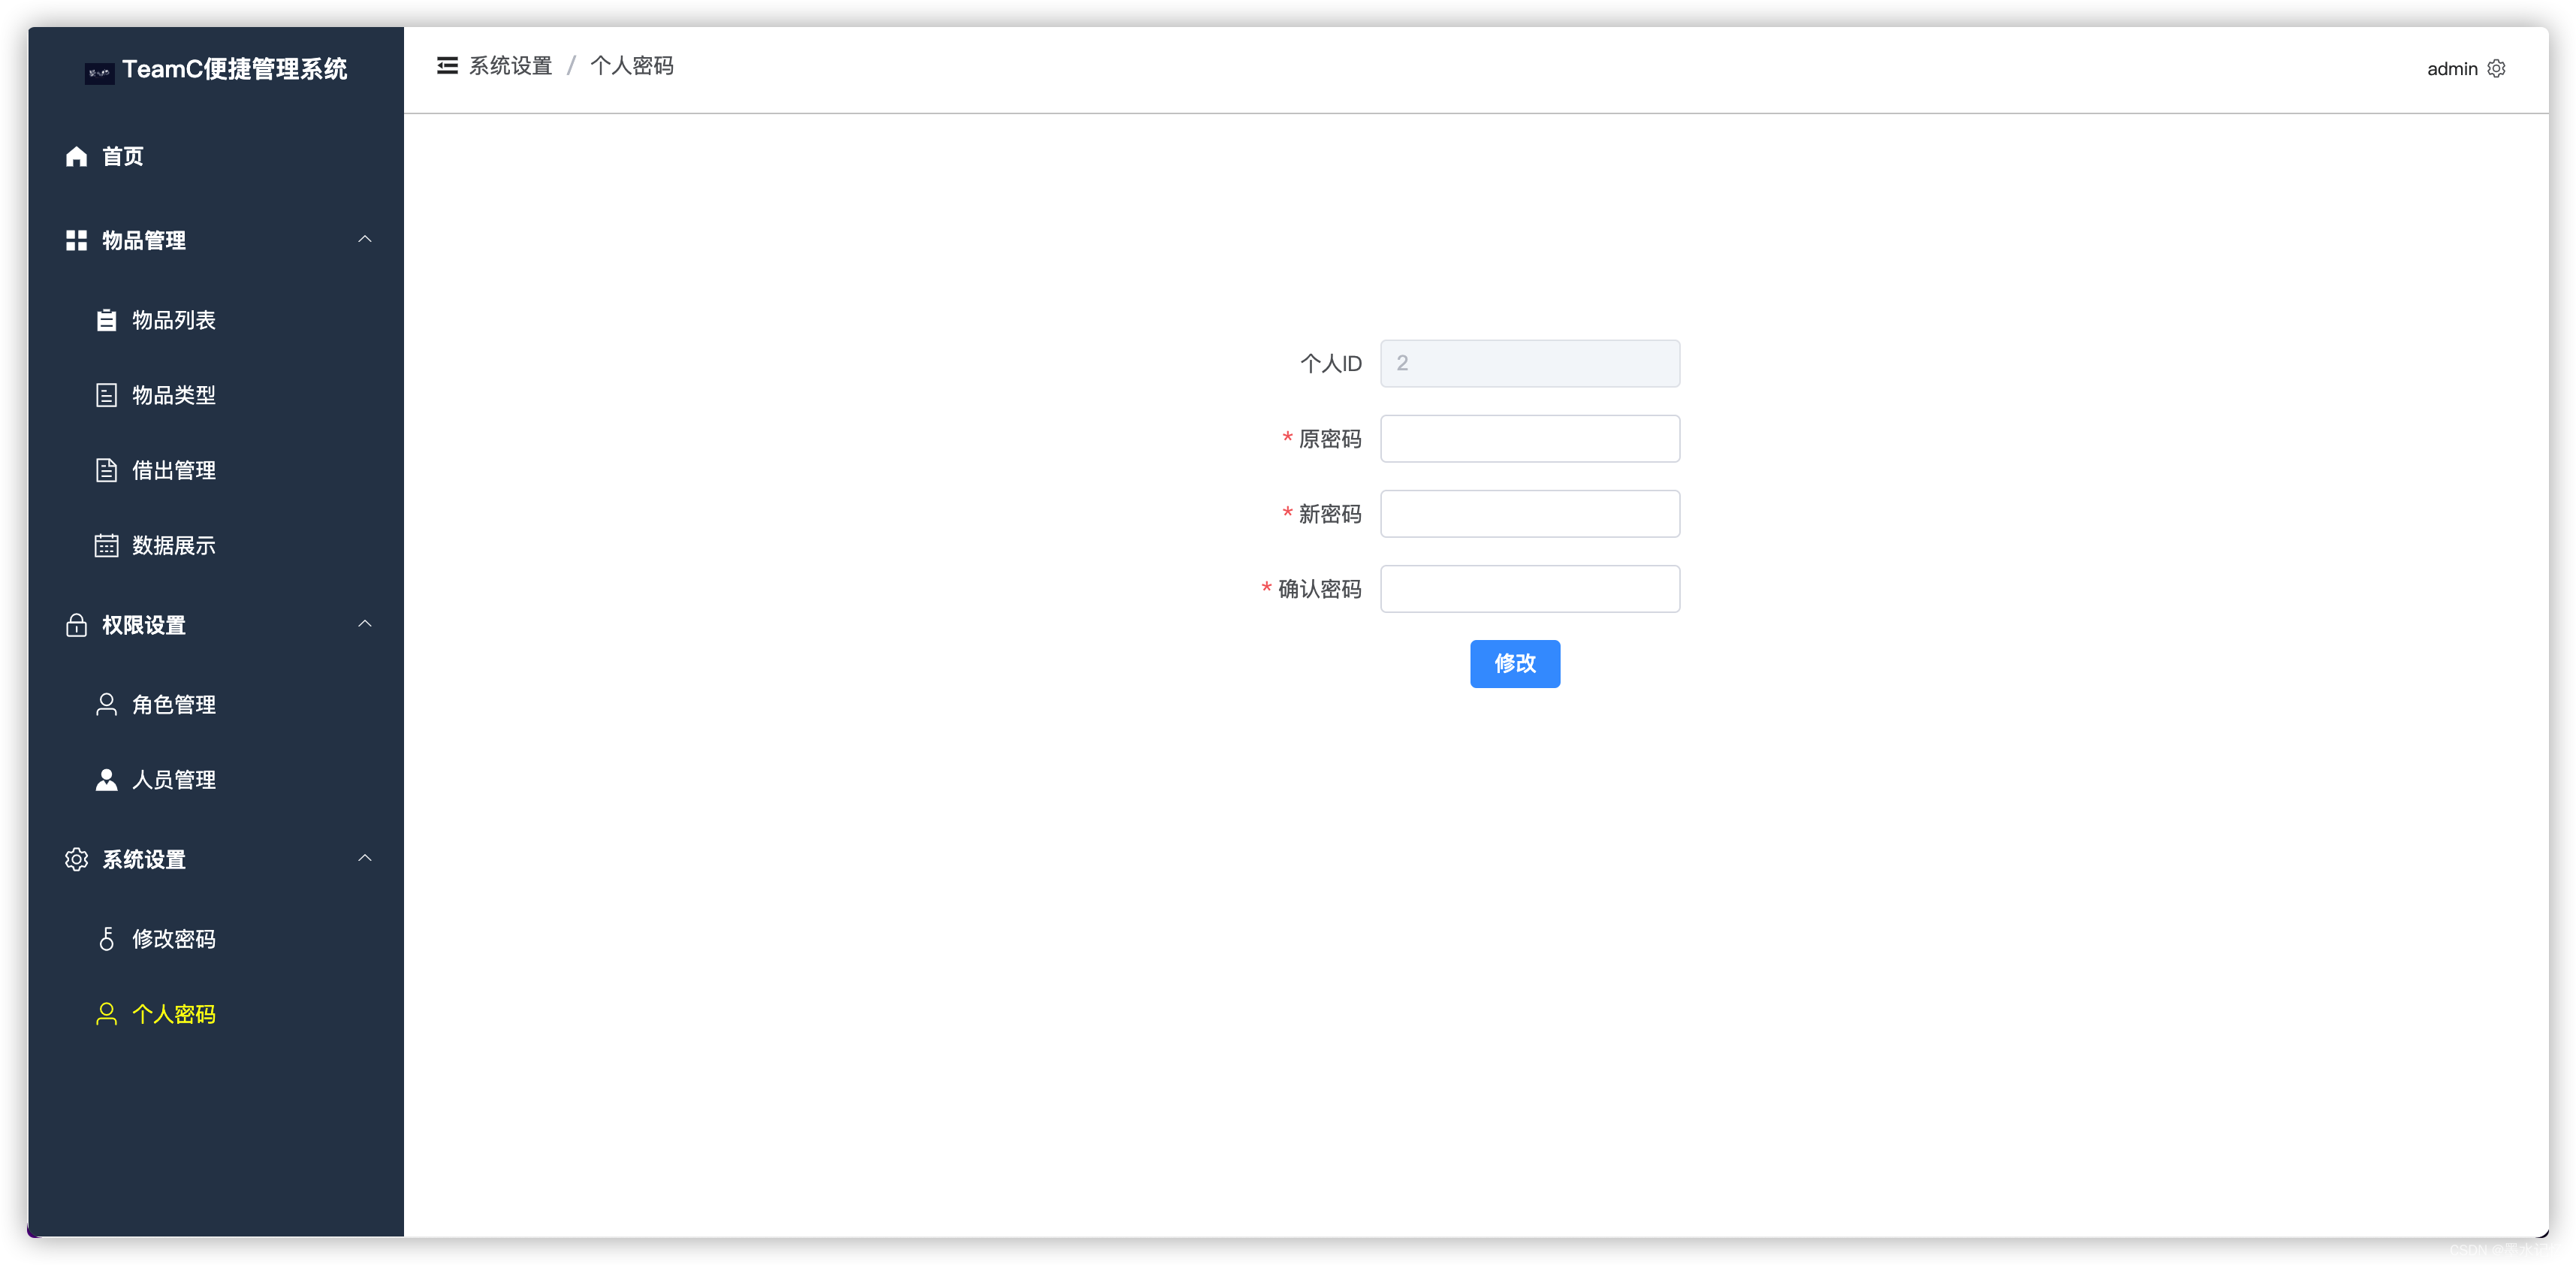Click the TeamC logo image

tap(99, 73)
